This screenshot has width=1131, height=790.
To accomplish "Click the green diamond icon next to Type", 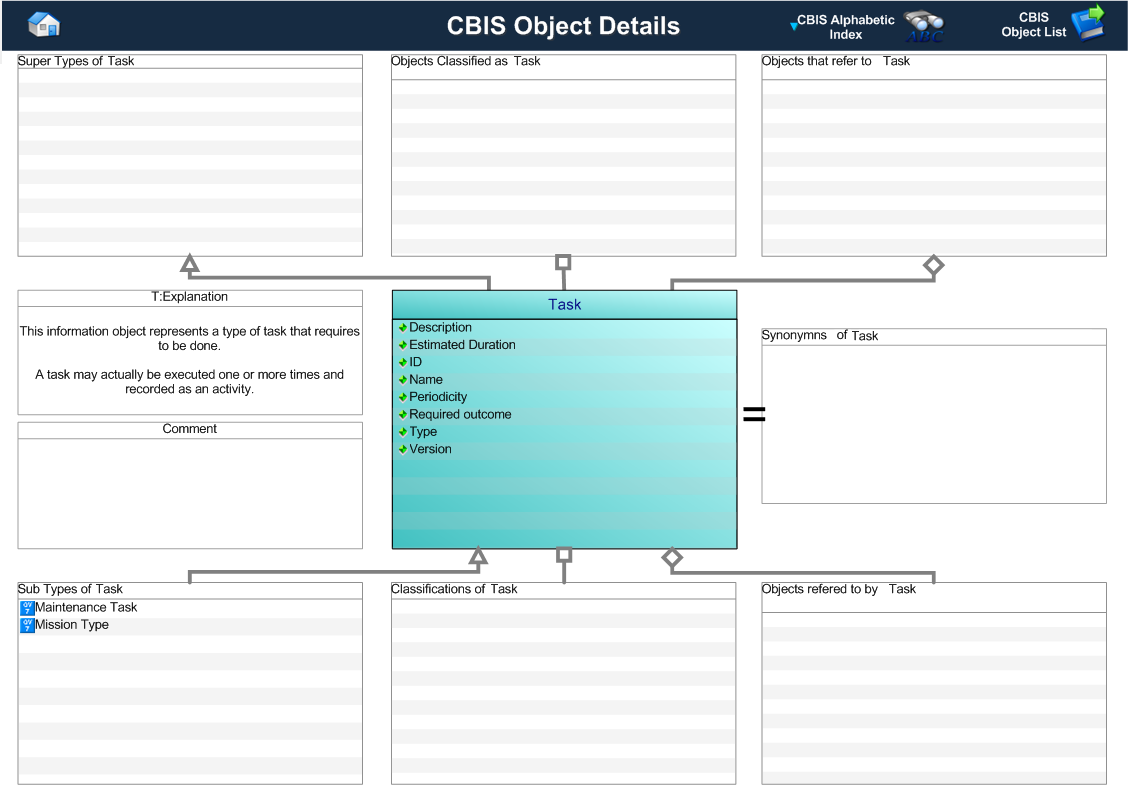I will coord(402,431).
